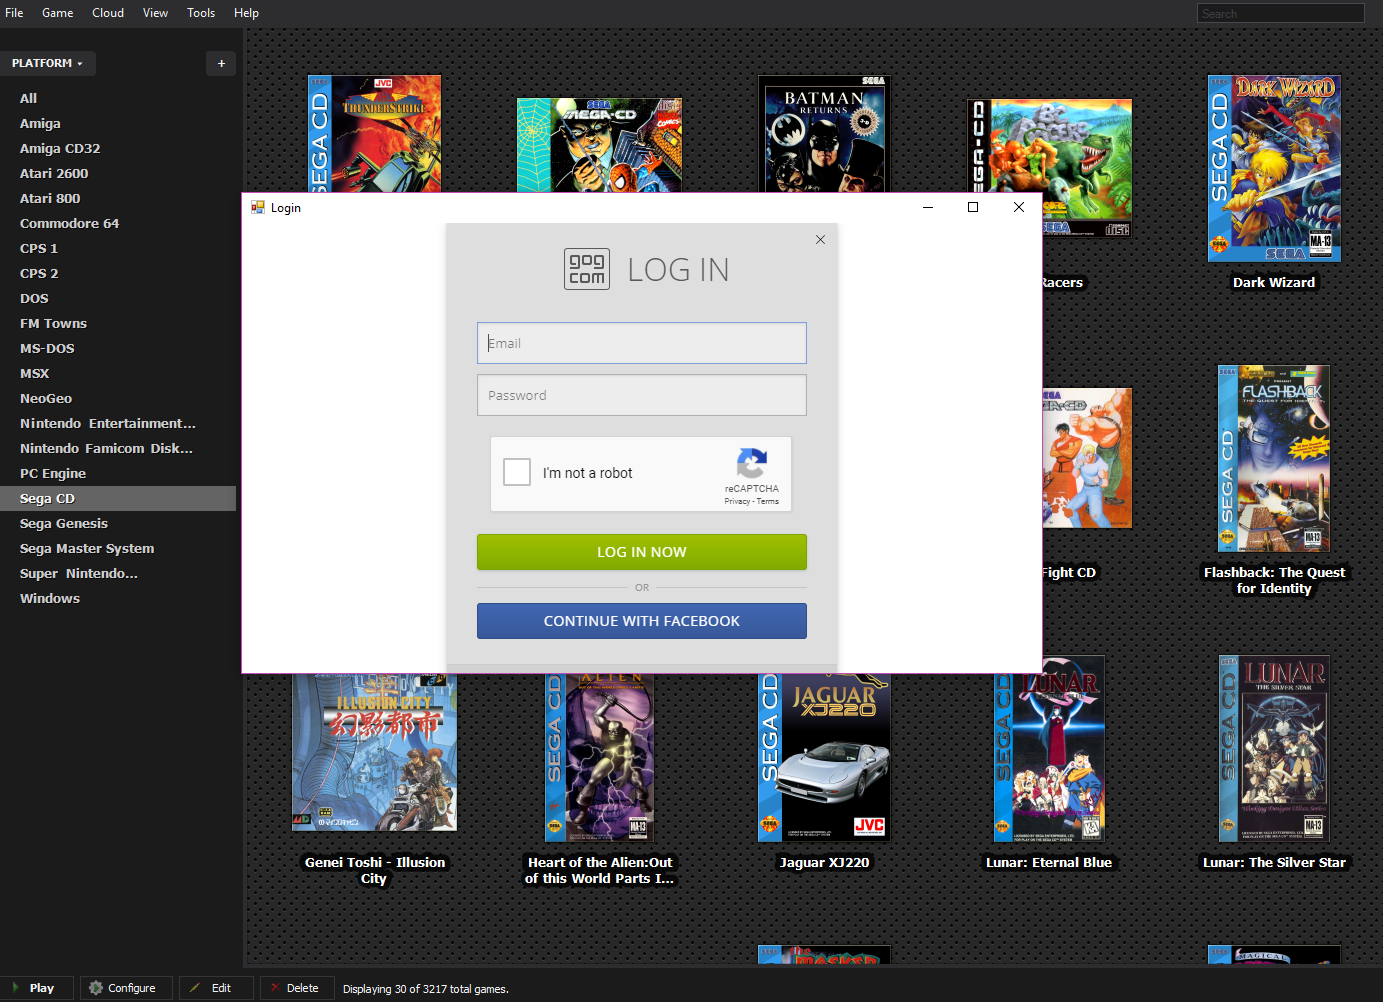Expand the PLATFORM dropdown header
Viewport: 1383px width, 1002px height.
[47, 63]
